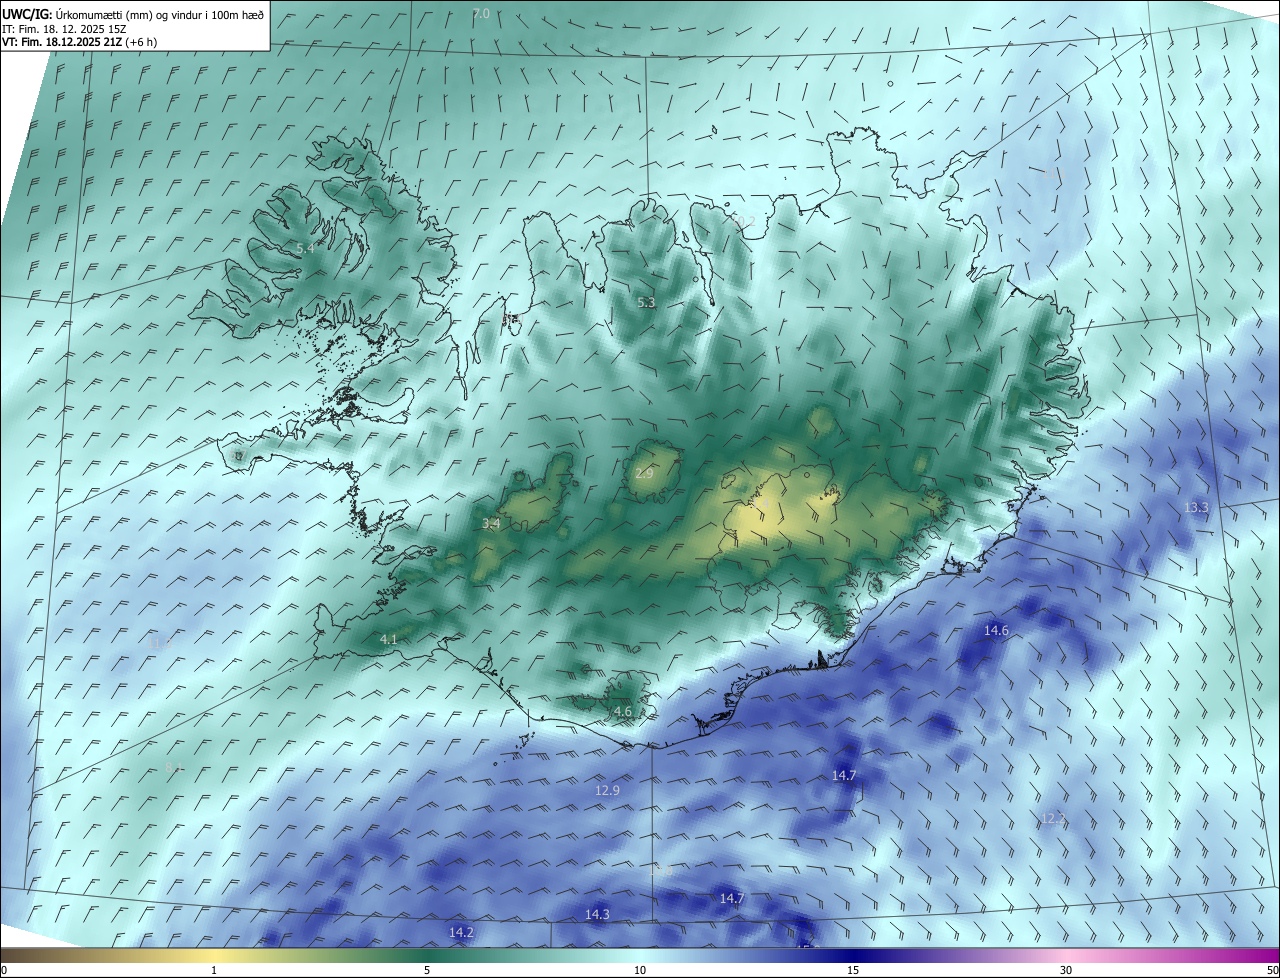Click the 13.3 value label in the east
The height and width of the screenshot is (978, 1280).
(x=1196, y=508)
